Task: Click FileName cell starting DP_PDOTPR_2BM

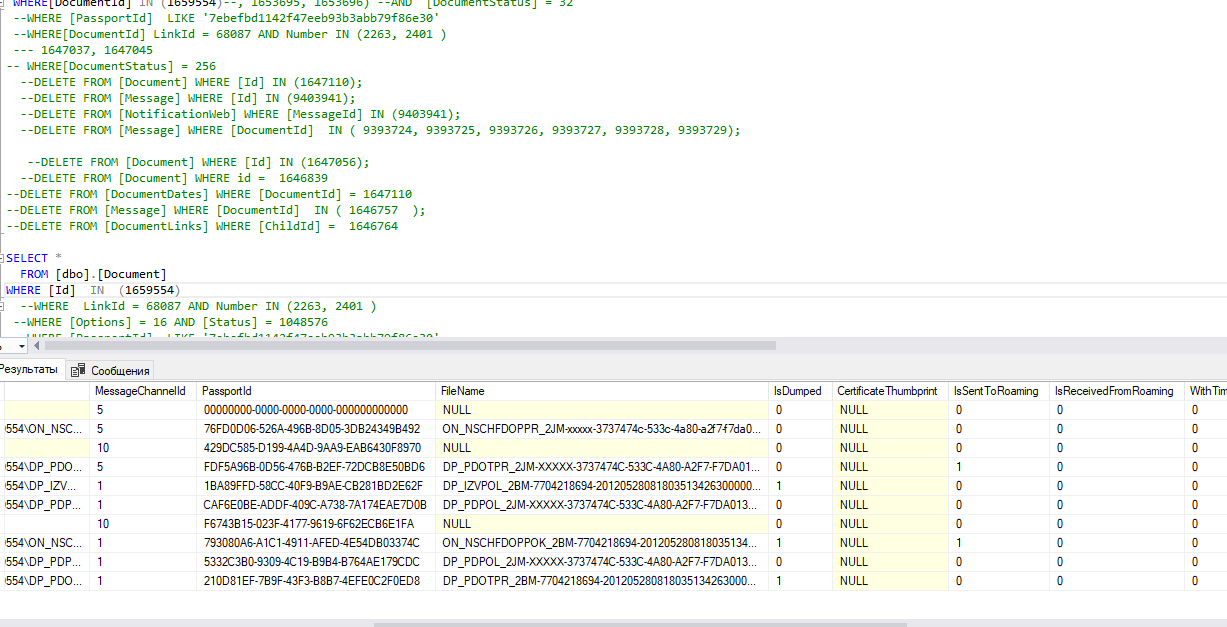Action: click(x=604, y=581)
